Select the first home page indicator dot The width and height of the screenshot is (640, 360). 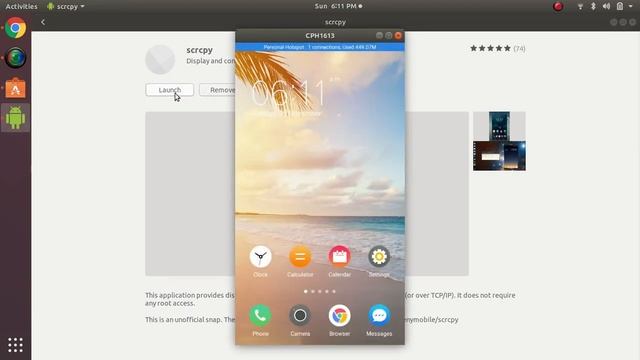pyautogui.click(x=306, y=291)
